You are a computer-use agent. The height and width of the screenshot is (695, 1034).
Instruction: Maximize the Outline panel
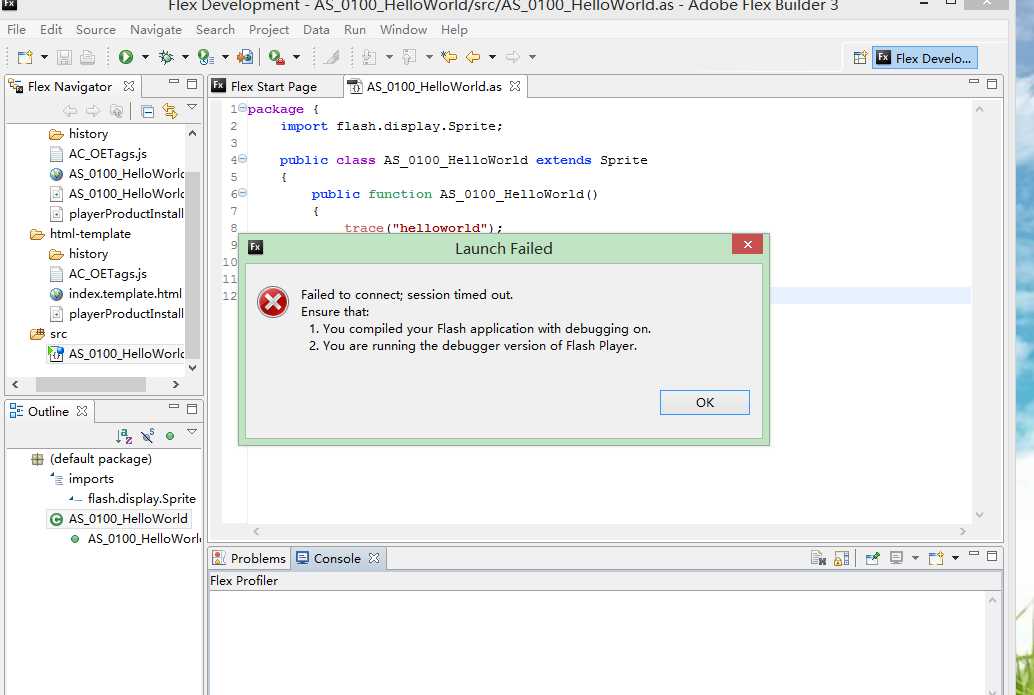192,409
